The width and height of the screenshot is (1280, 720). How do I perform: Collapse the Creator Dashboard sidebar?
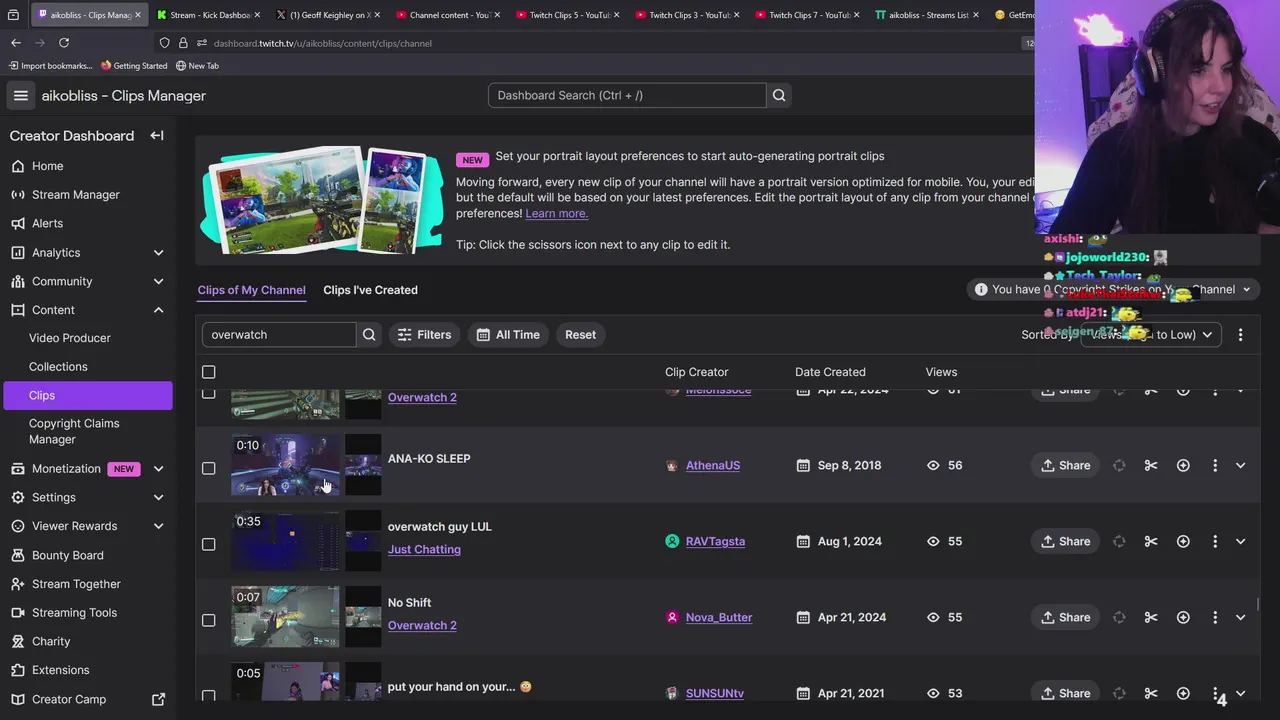pos(157,136)
